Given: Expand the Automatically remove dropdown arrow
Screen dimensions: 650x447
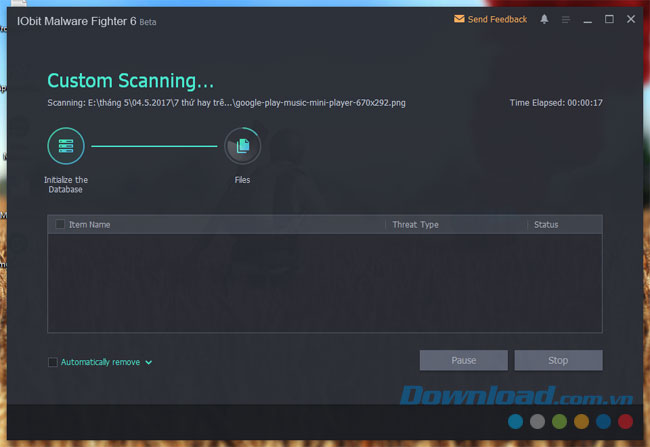Looking at the screenshot, I should point(148,362).
